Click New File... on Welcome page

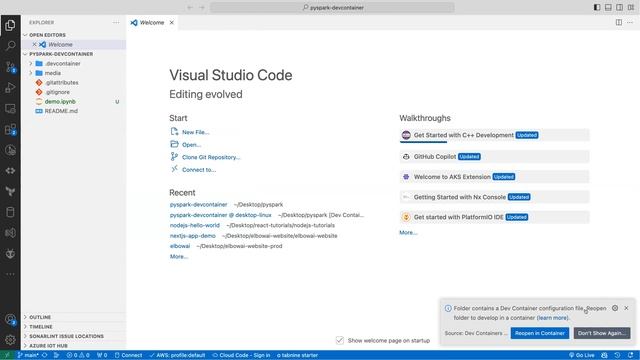[196, 132]
